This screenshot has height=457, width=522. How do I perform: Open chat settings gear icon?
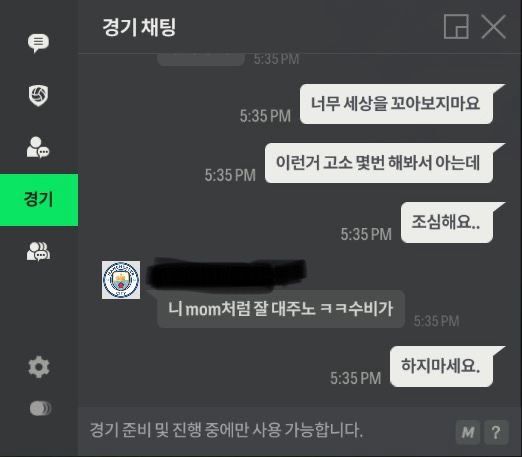pos(39,367)
